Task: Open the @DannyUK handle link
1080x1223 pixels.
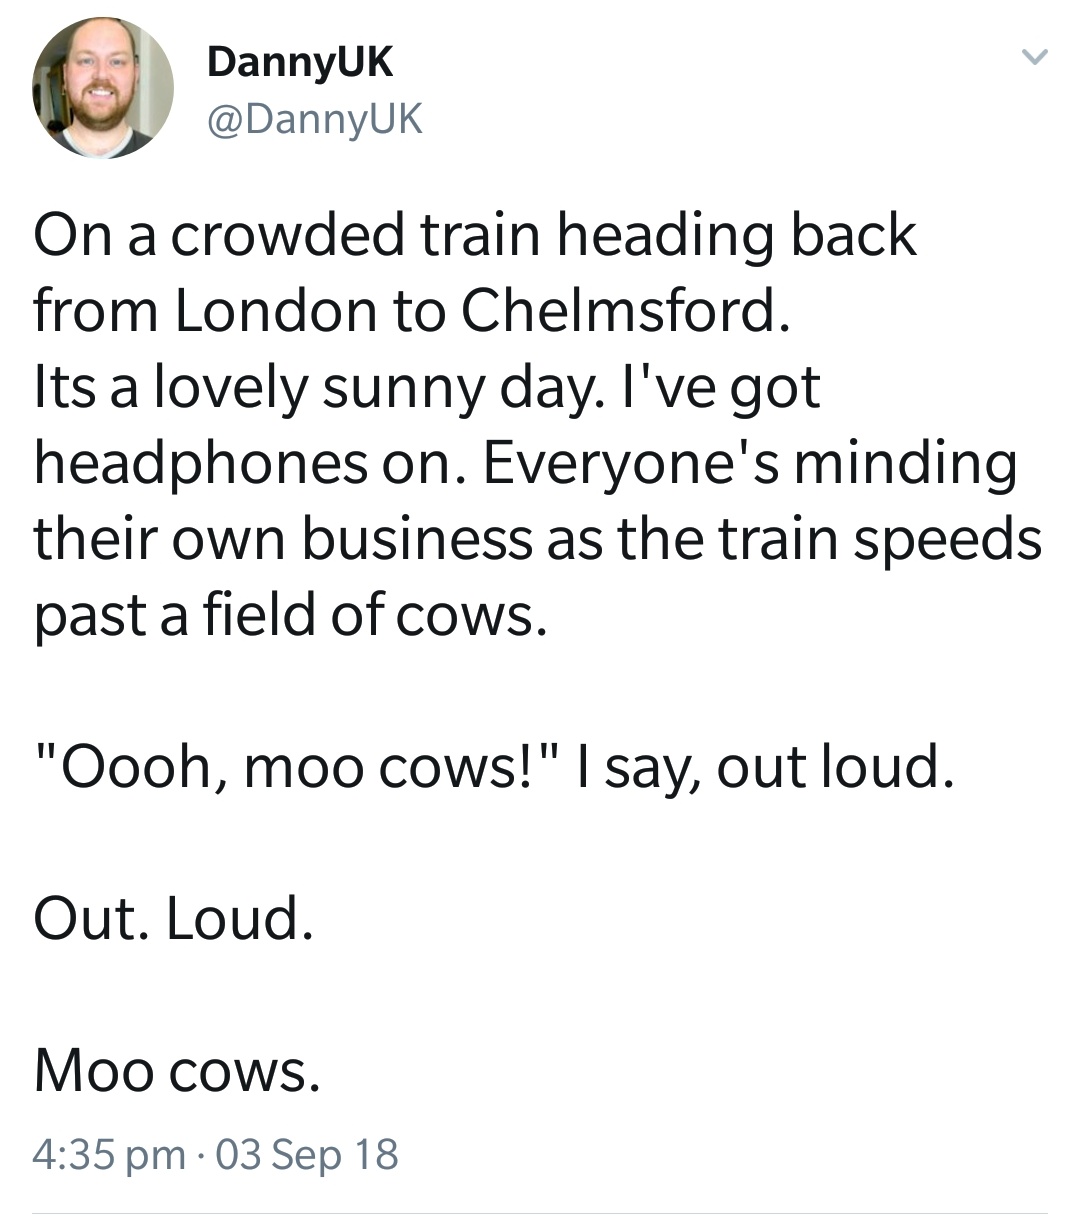Action: point(314,120)
